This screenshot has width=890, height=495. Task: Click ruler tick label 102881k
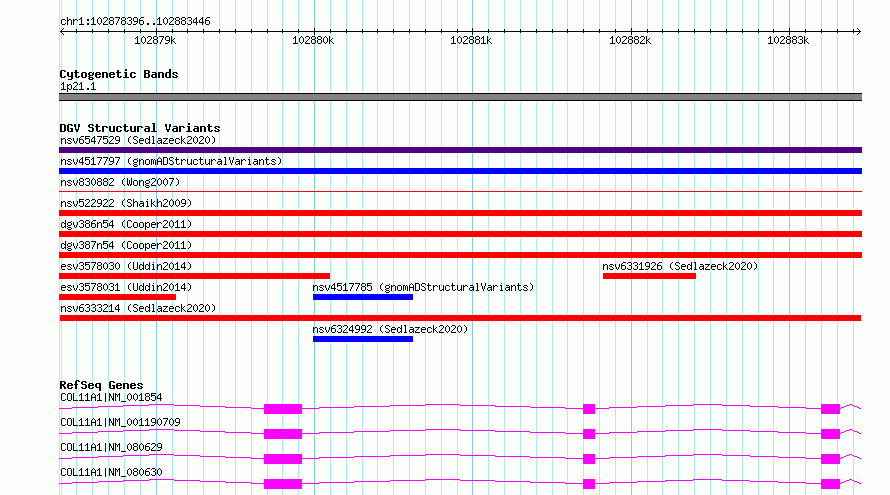[471, 40]
